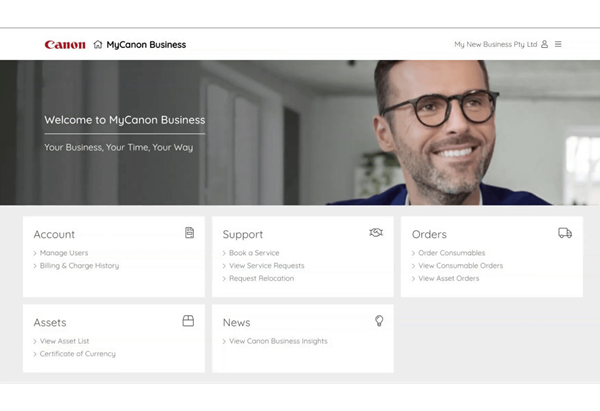Screen dimensions: 600x411
Task: Click the Assets card box icon
Action: tap(188, 321)
